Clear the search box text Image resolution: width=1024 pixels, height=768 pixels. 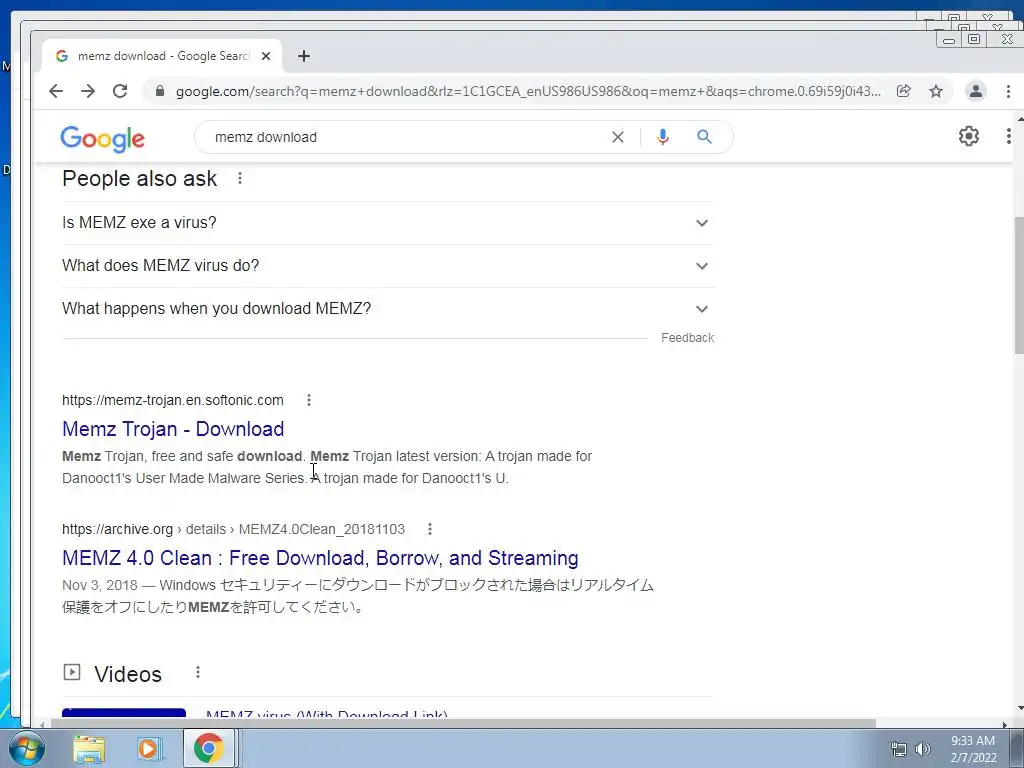point(618,137)
